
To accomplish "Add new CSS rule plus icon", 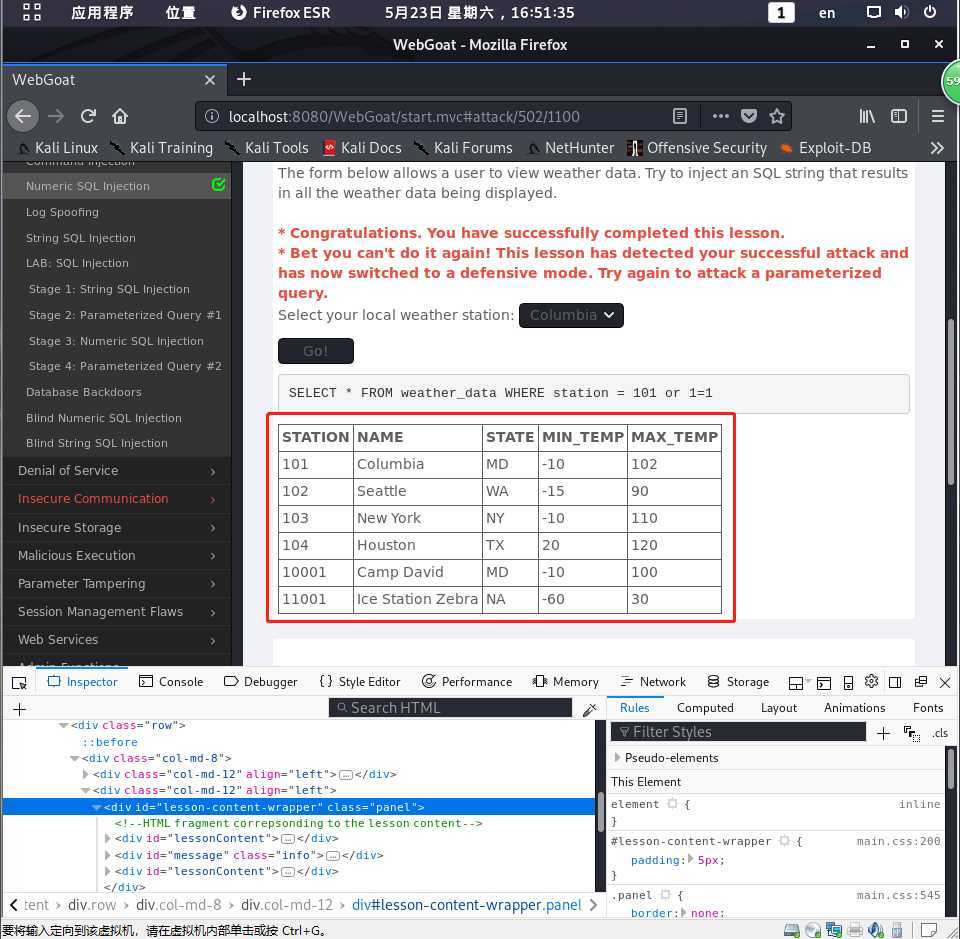I will click(x=883, y=733).
